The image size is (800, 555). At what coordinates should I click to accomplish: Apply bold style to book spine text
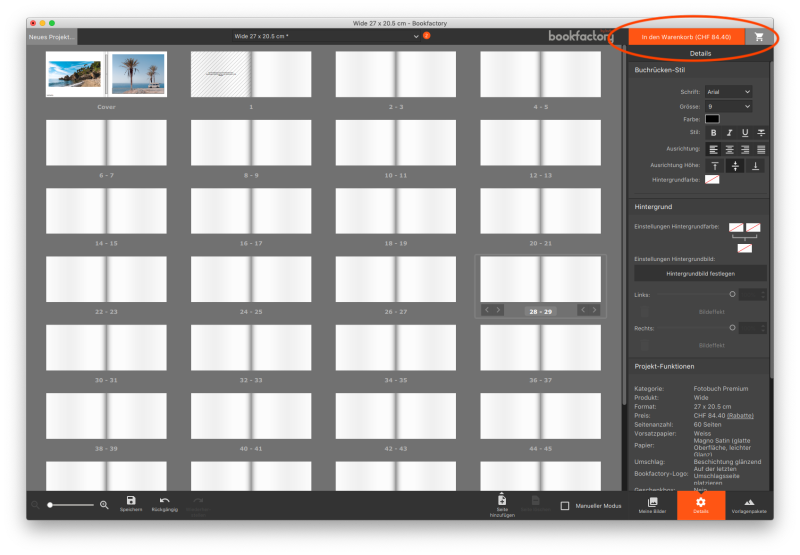pos(713,132)
